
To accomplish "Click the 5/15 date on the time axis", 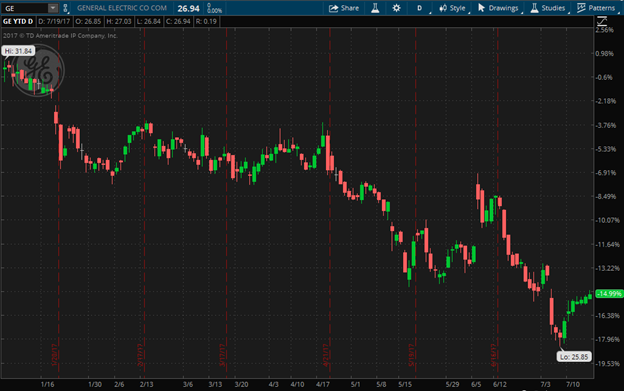I will 405,384.
